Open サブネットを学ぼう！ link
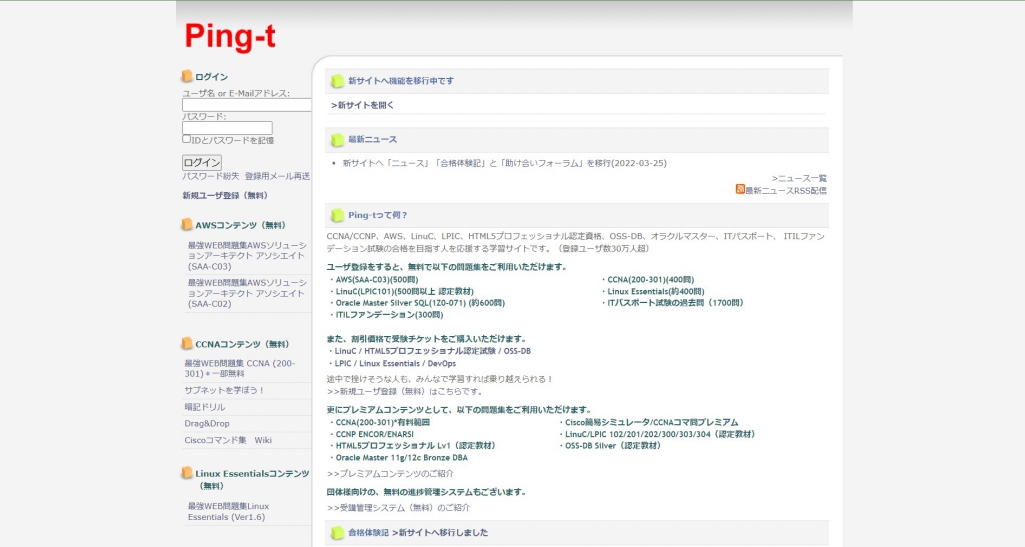 (x=224, y=390)
